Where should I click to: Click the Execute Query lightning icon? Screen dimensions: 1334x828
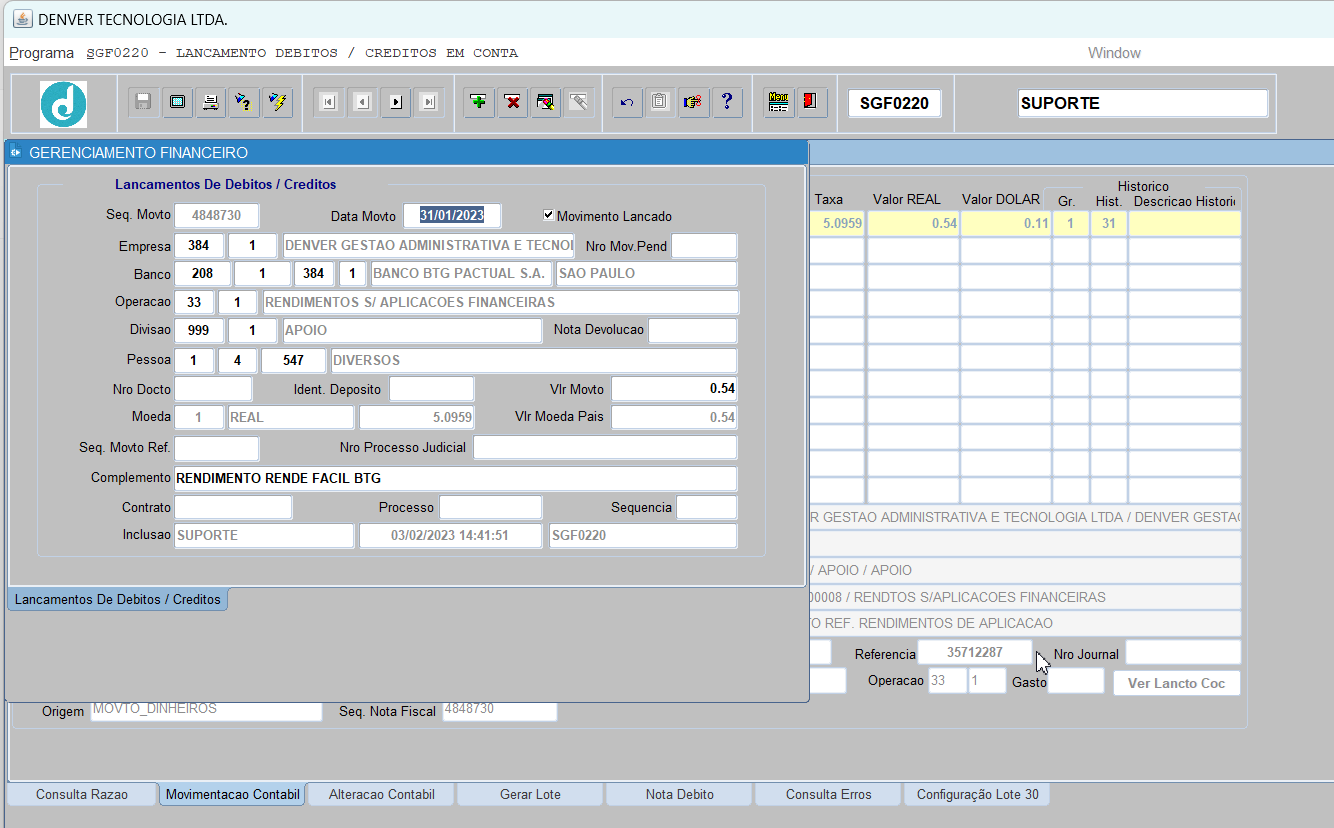278,102
